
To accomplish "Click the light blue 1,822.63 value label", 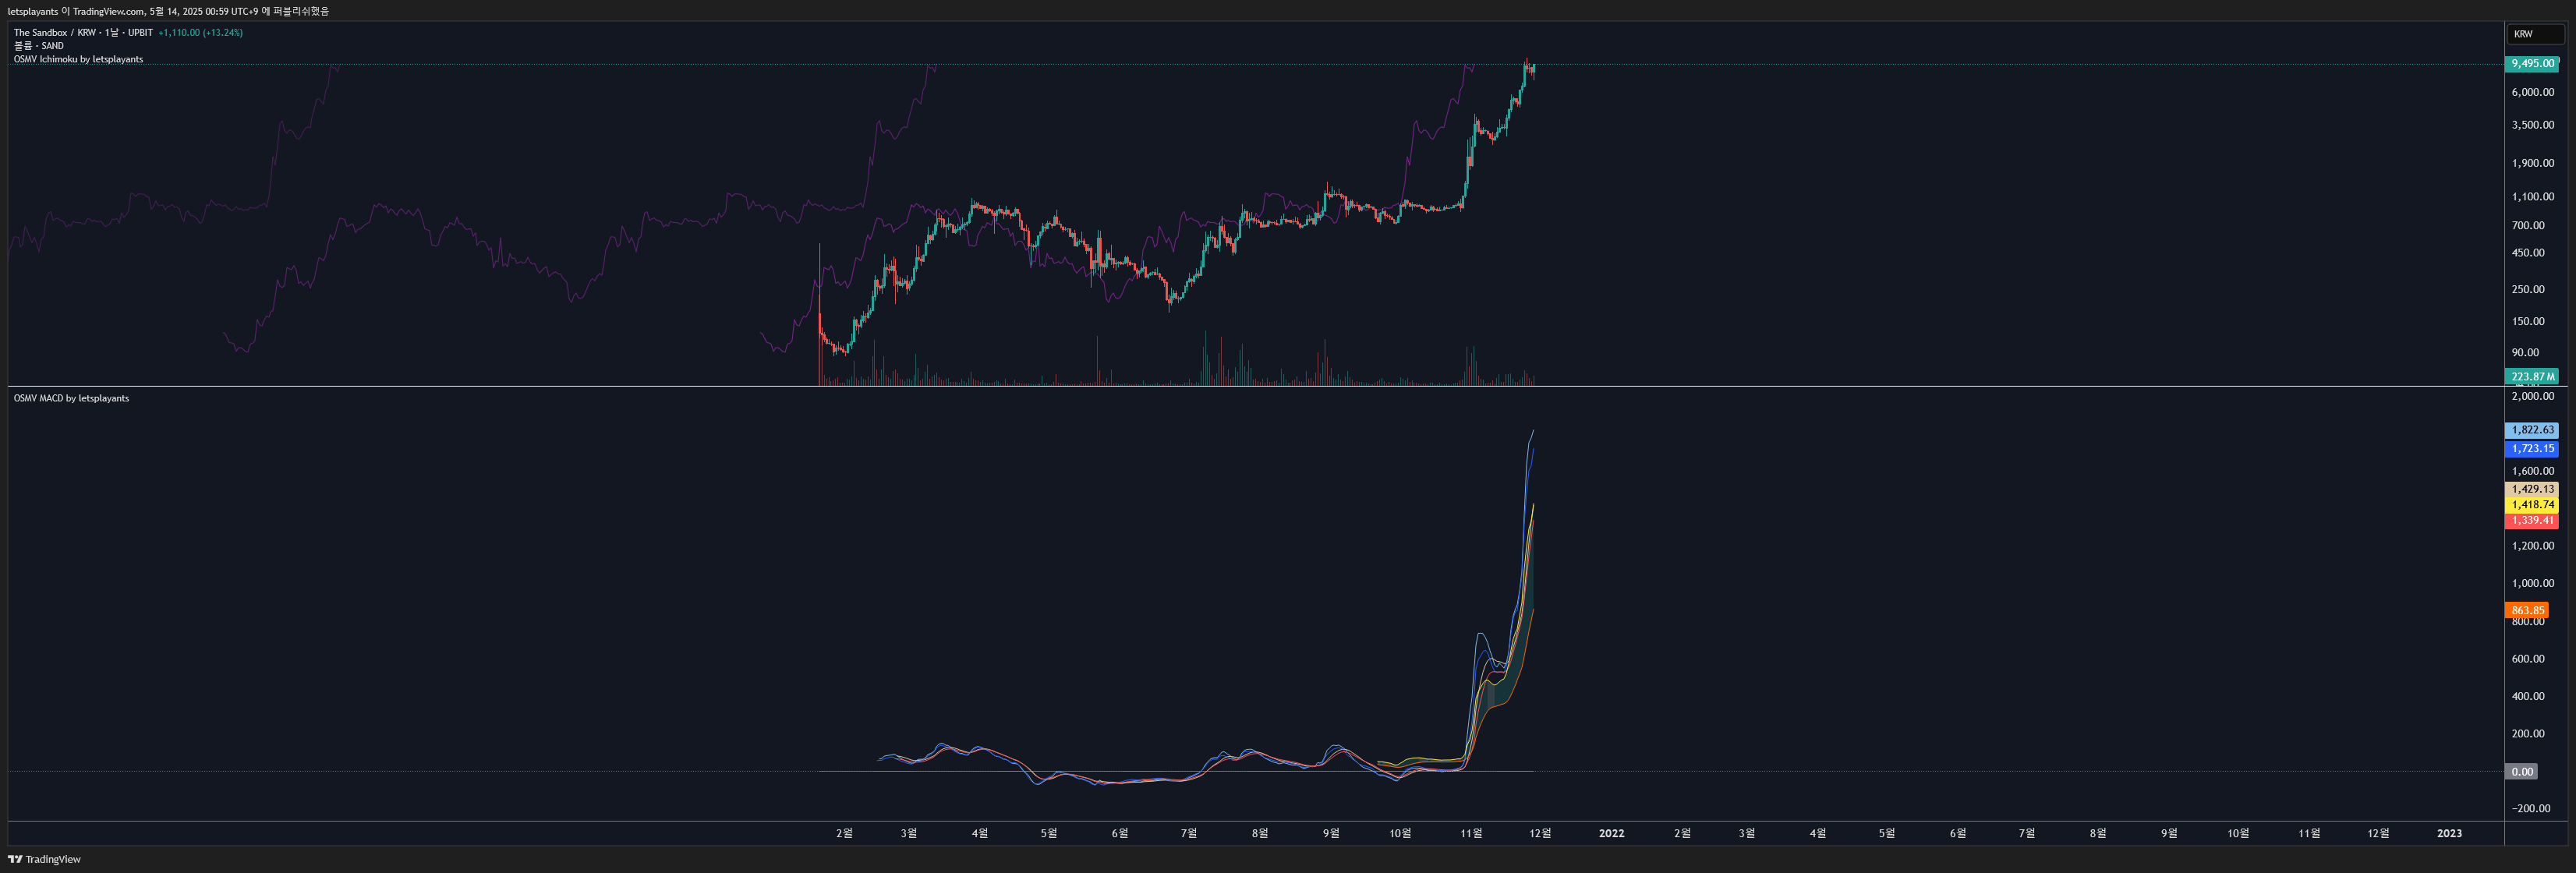I will point(2531,430).
